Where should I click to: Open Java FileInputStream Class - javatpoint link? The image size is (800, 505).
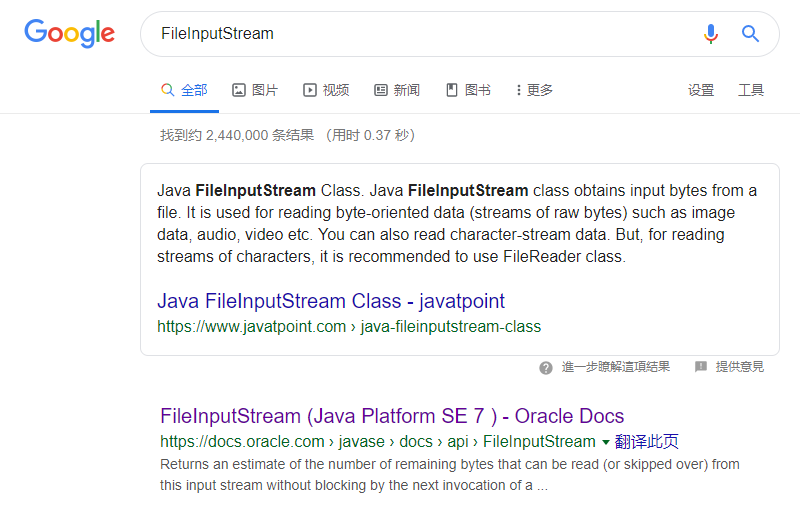[331, 301]
